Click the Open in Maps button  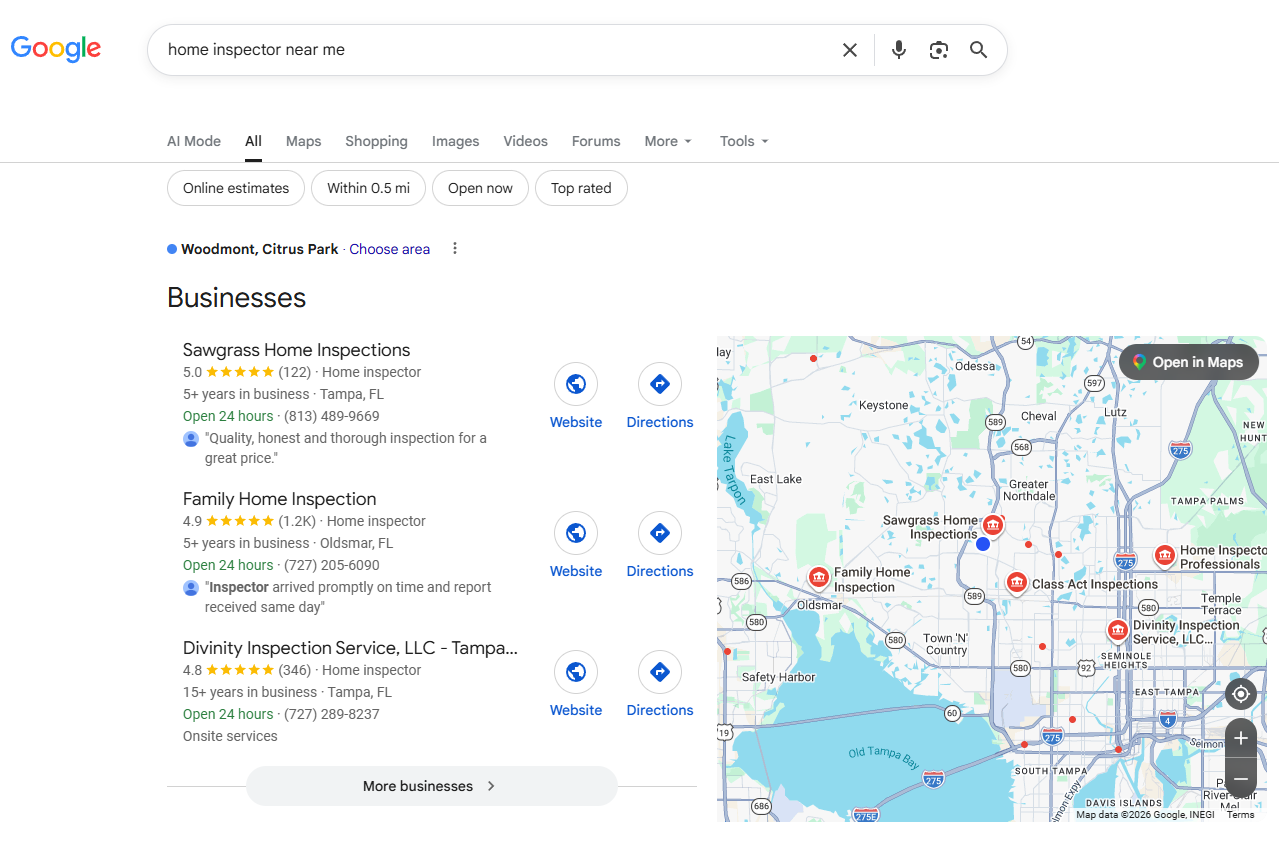(x=1188, y=362)
